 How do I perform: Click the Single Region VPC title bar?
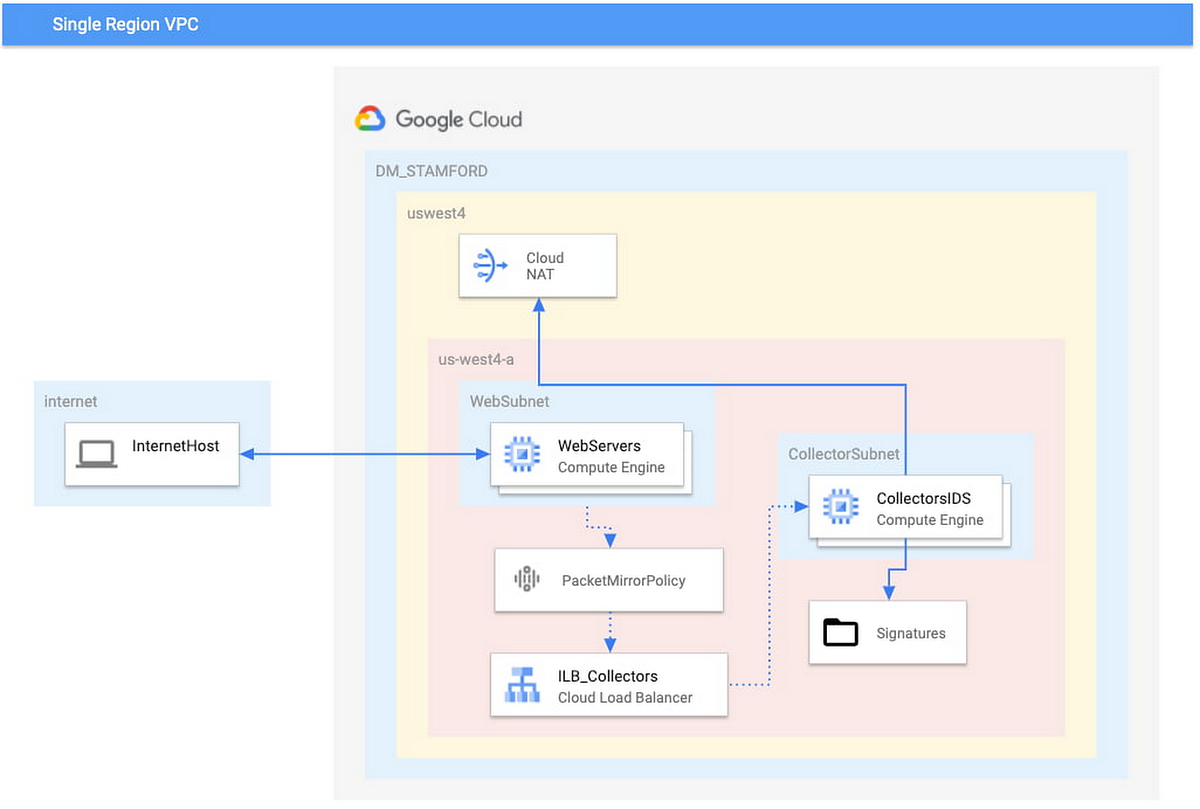[125, 24]
